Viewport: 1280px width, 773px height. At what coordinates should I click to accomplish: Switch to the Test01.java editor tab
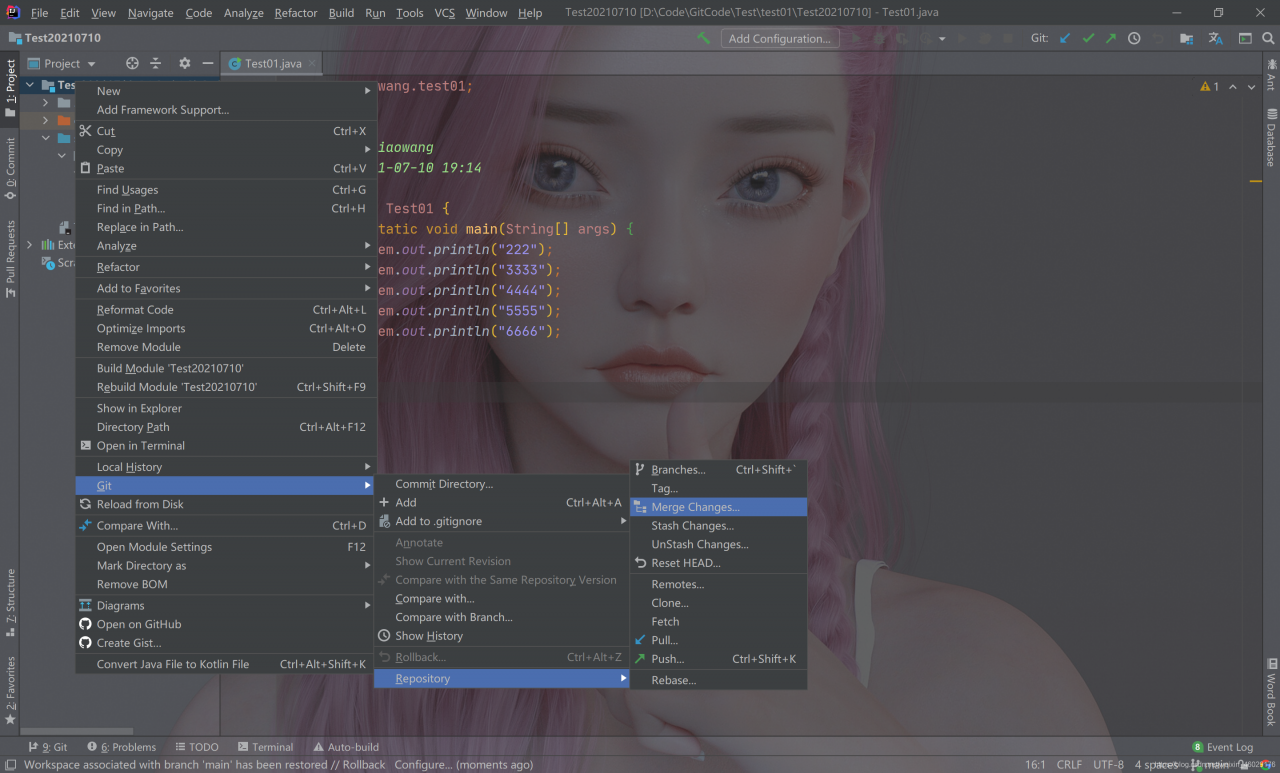click(272, 63)
